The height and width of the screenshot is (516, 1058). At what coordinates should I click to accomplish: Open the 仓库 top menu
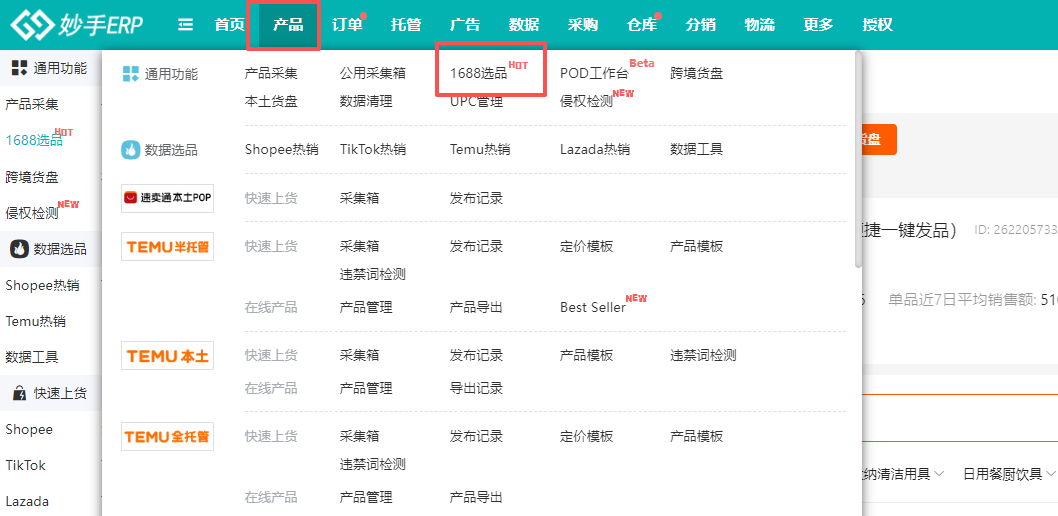tap(641, 25)
